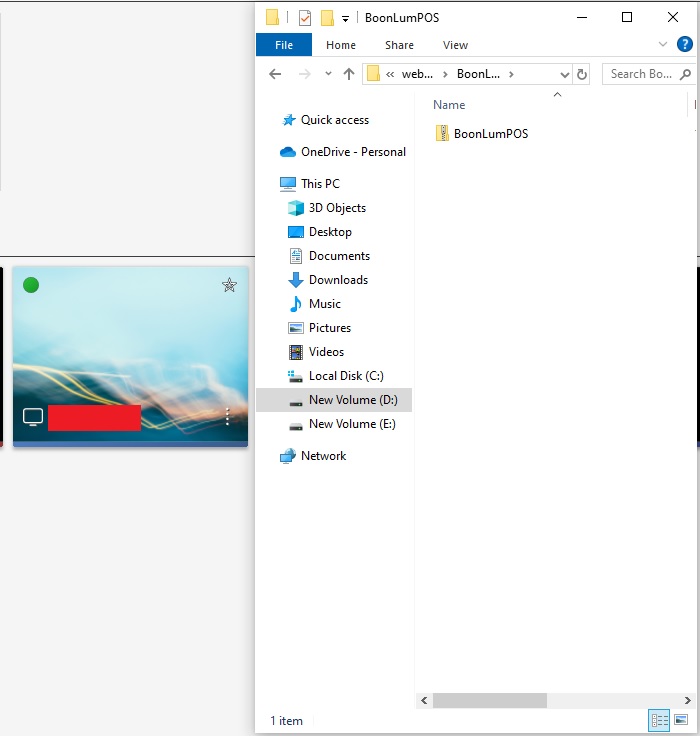Switch to the View ribbon tab

click(455, 45)
